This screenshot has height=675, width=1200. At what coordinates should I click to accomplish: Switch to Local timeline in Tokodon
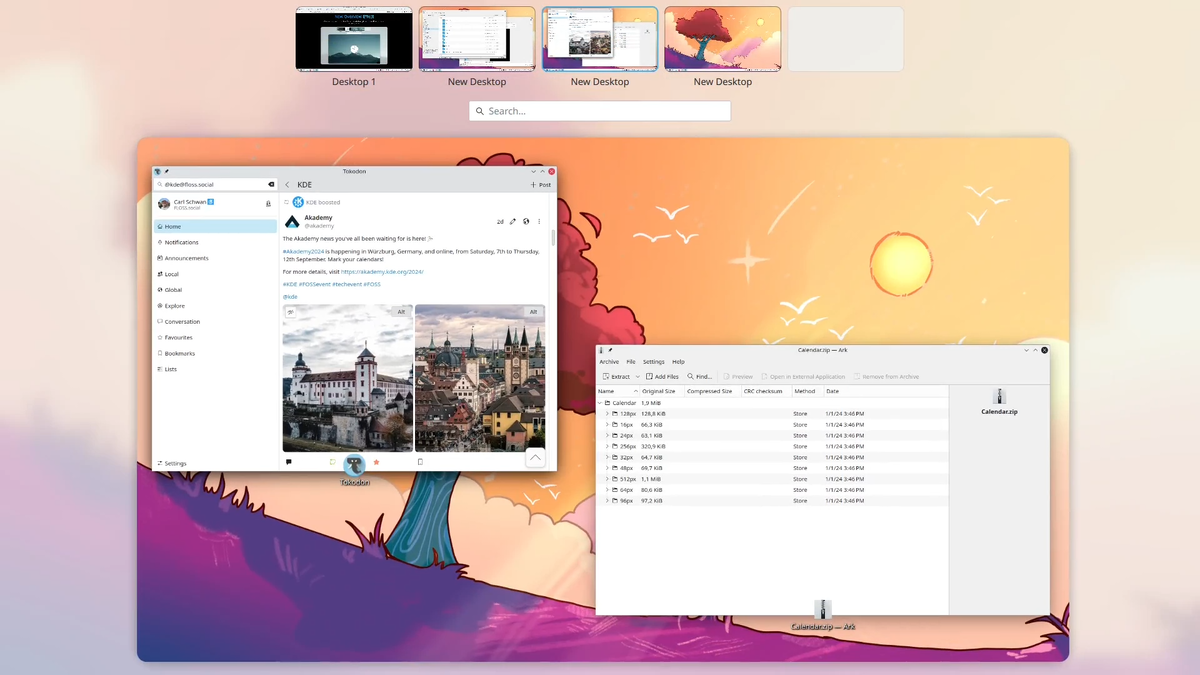point(215,274)
